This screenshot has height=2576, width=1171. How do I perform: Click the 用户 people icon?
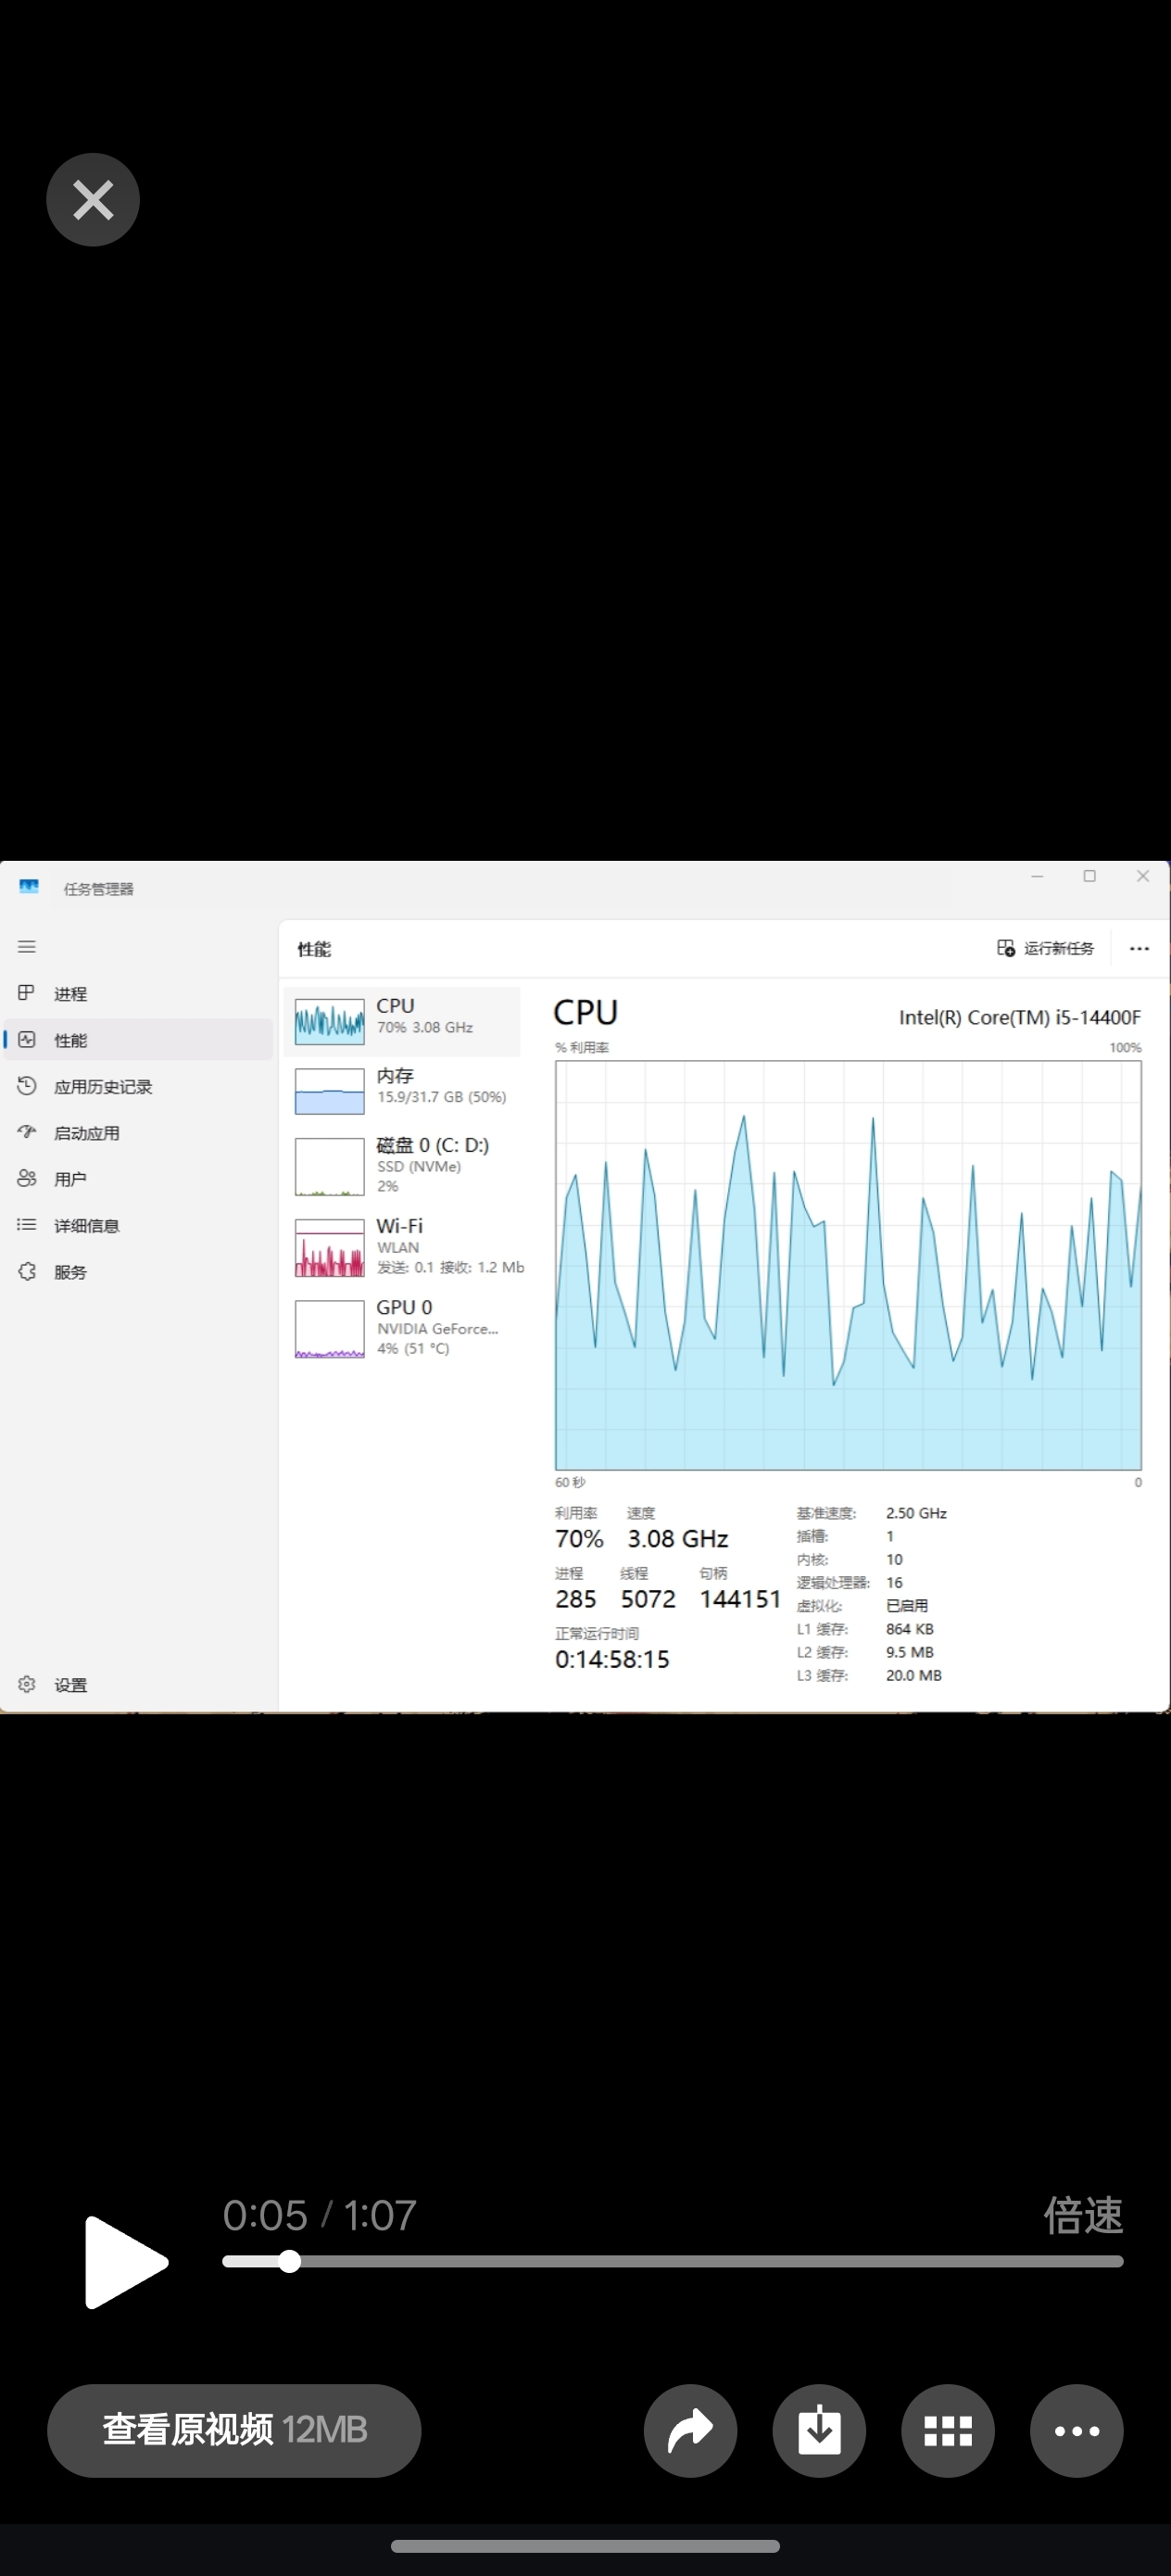pos(27,1178)
